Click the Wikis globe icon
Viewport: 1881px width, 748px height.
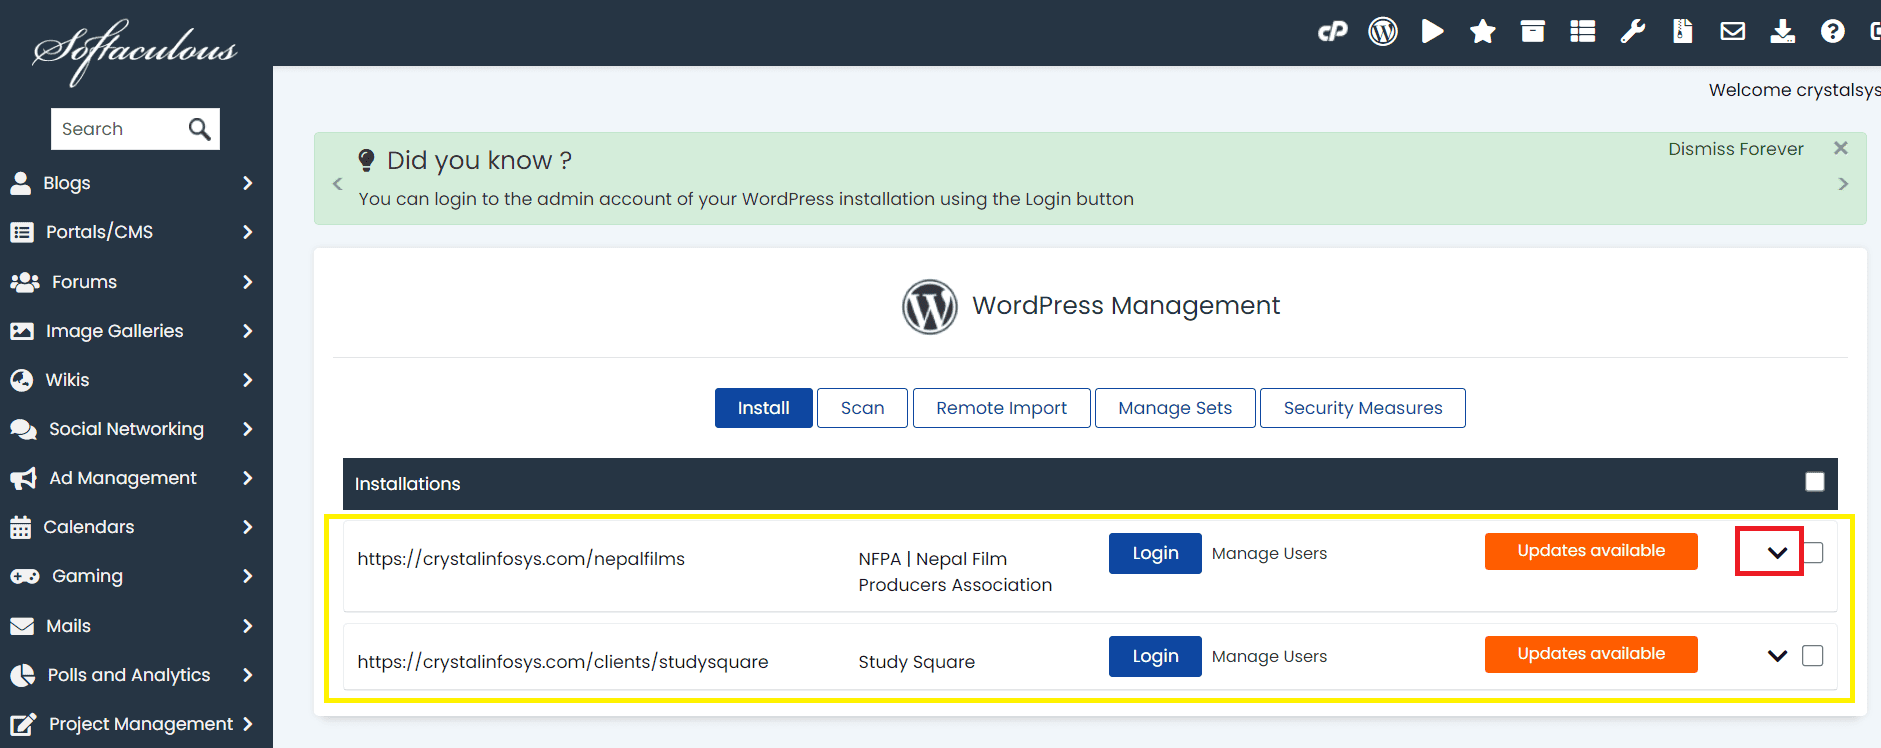[x=21, y=380]
